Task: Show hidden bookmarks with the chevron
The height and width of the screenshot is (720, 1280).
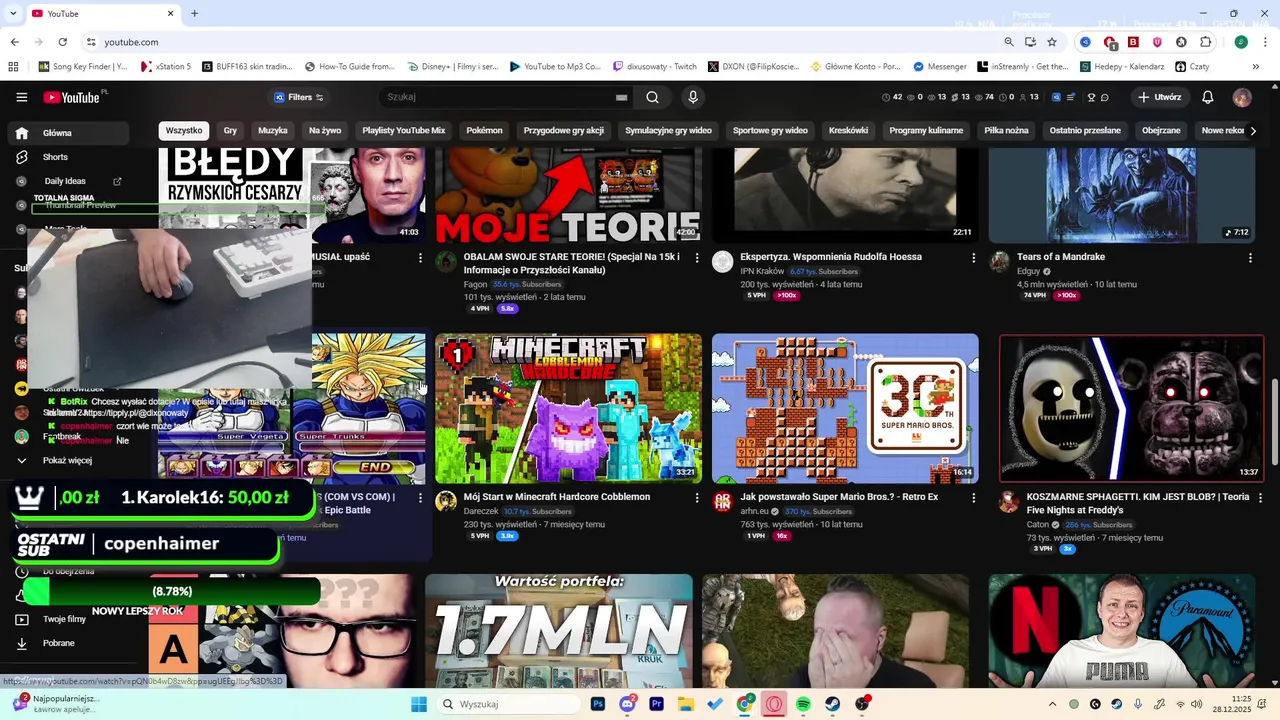Action: 1255,67
